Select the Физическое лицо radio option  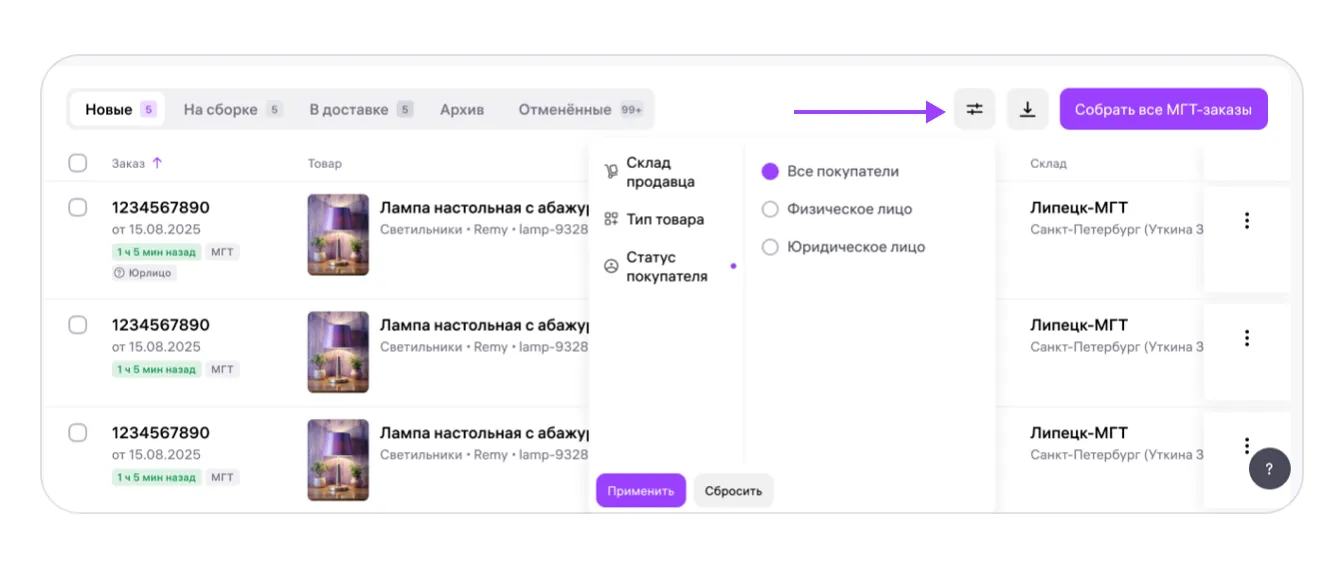point(770,209)
